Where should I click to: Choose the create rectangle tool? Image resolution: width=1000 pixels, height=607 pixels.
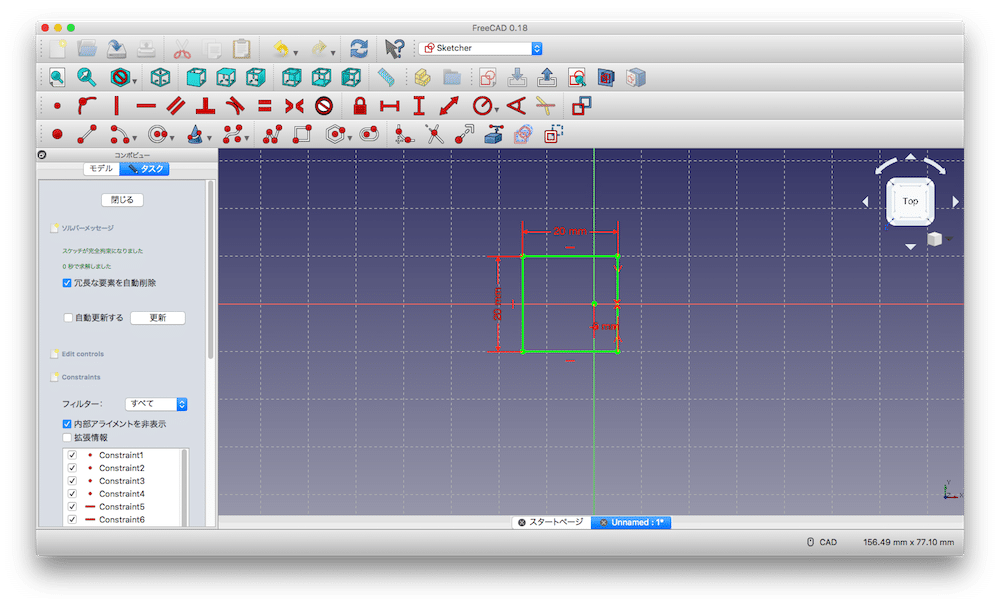tap(302, 134)
